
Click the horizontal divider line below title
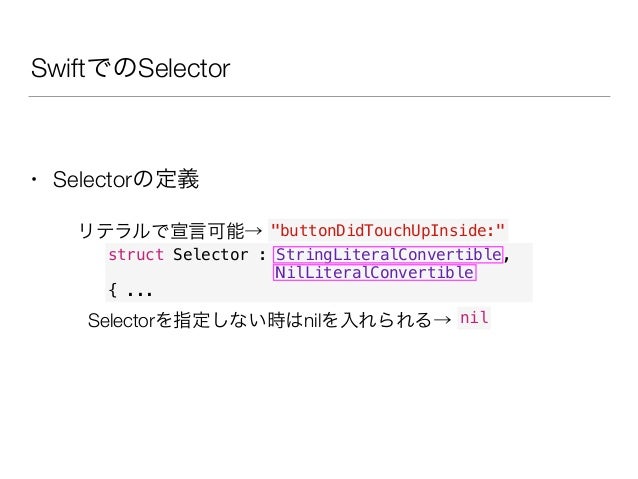(x=319, y=96)
